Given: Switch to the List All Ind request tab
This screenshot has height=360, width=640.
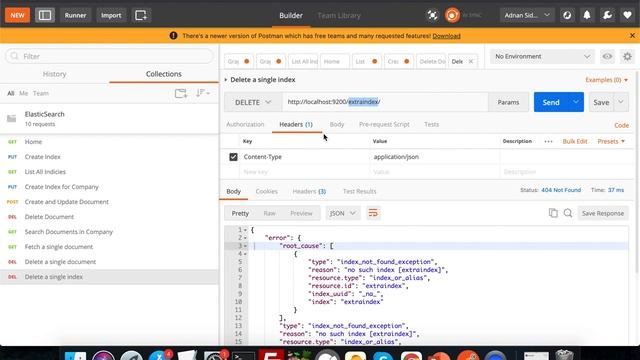Looking at the screenshot, I should (304, 61).
